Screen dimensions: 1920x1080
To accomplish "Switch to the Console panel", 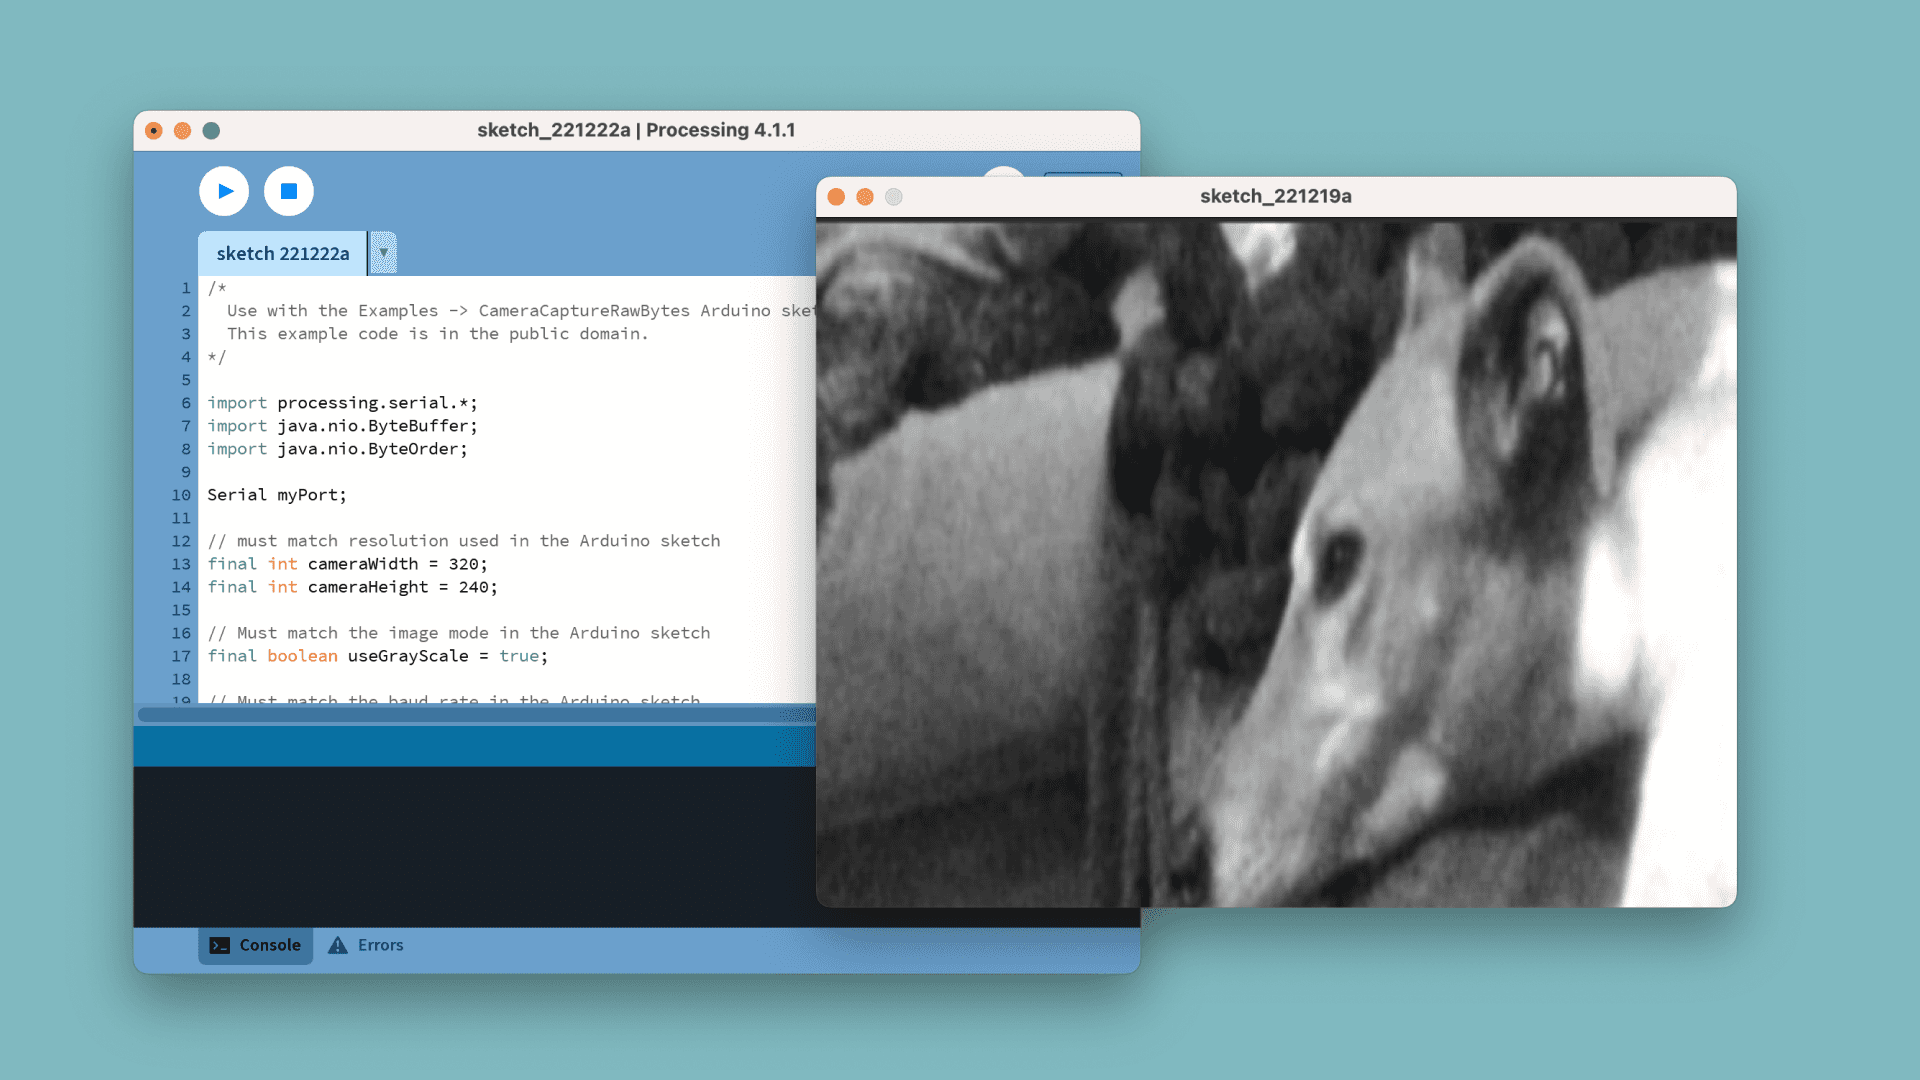I will 269,945.
